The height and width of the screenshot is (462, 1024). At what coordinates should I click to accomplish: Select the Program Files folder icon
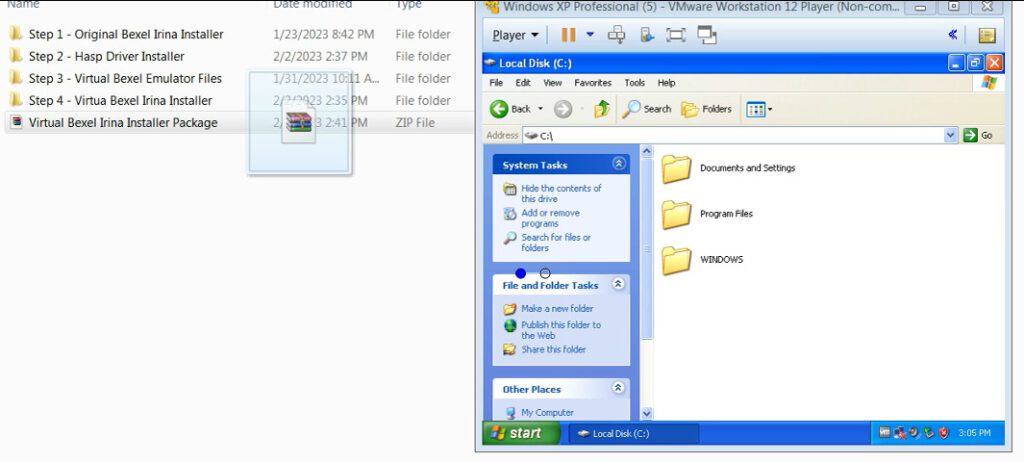coord(676,214)
